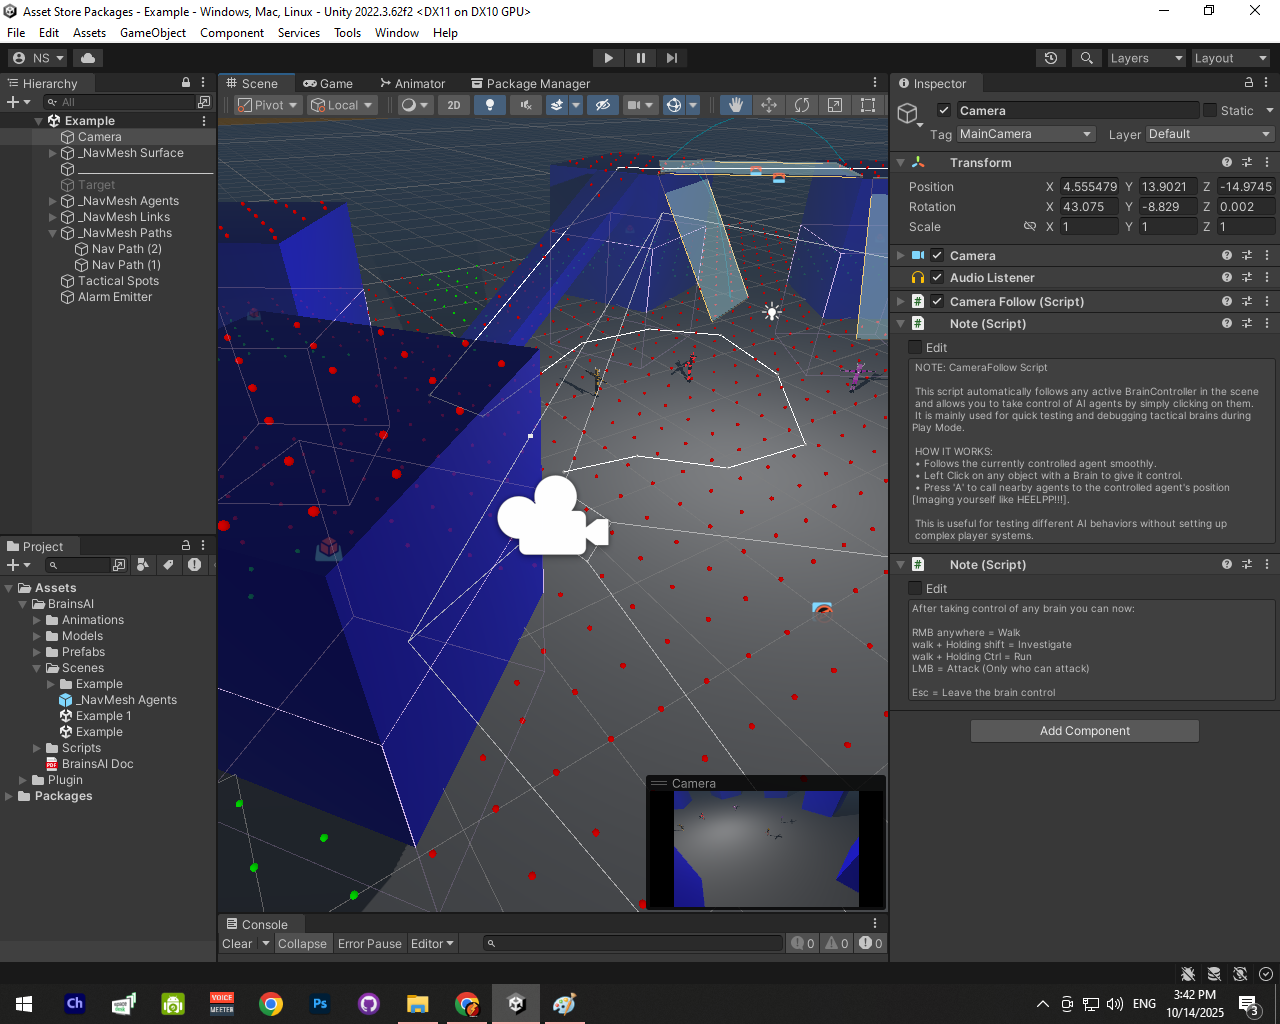The width and height of the screenshot is (1280, 1024).
Task: Select the Scale tool
Action: pyautogui.click(x=835, y=105)
